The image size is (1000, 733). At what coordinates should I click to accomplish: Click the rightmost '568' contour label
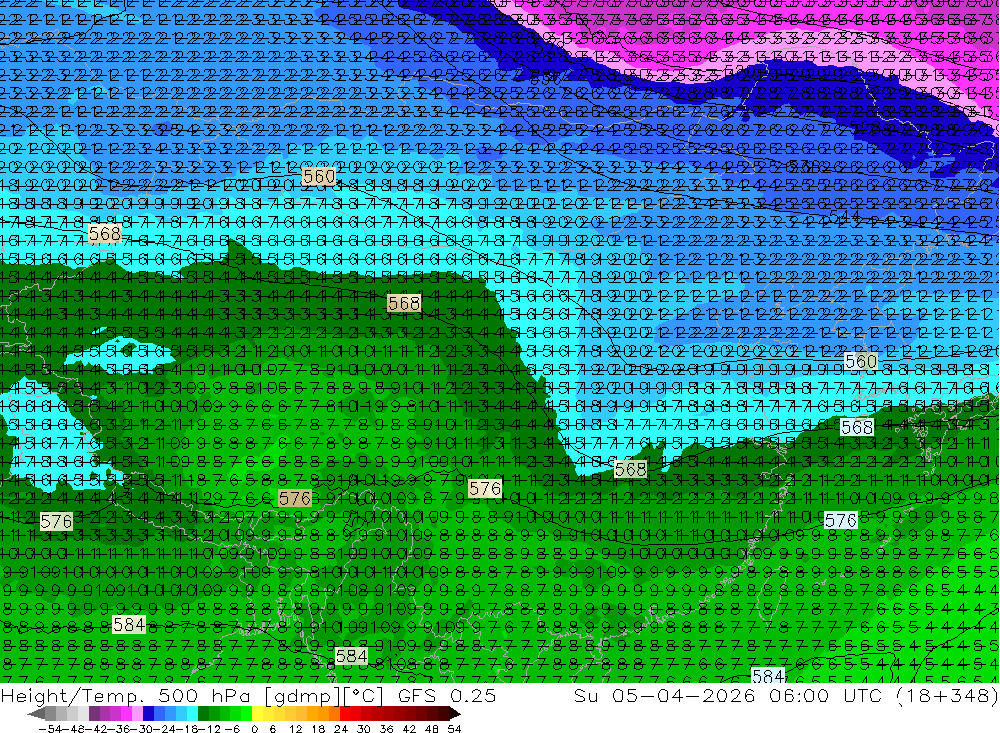point(857,427)
